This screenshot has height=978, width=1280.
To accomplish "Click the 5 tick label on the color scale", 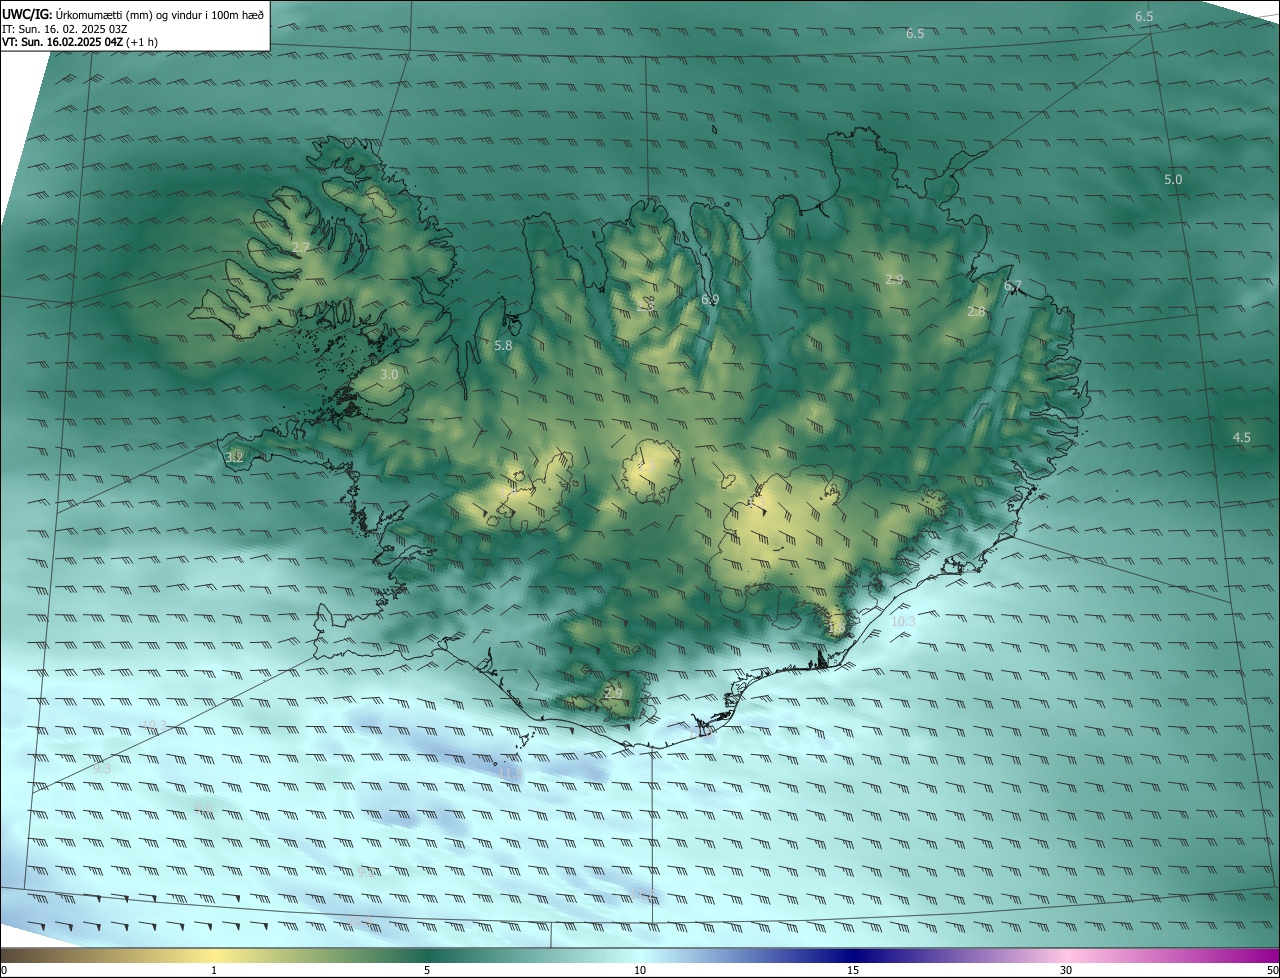I will [x=427, y=970].
